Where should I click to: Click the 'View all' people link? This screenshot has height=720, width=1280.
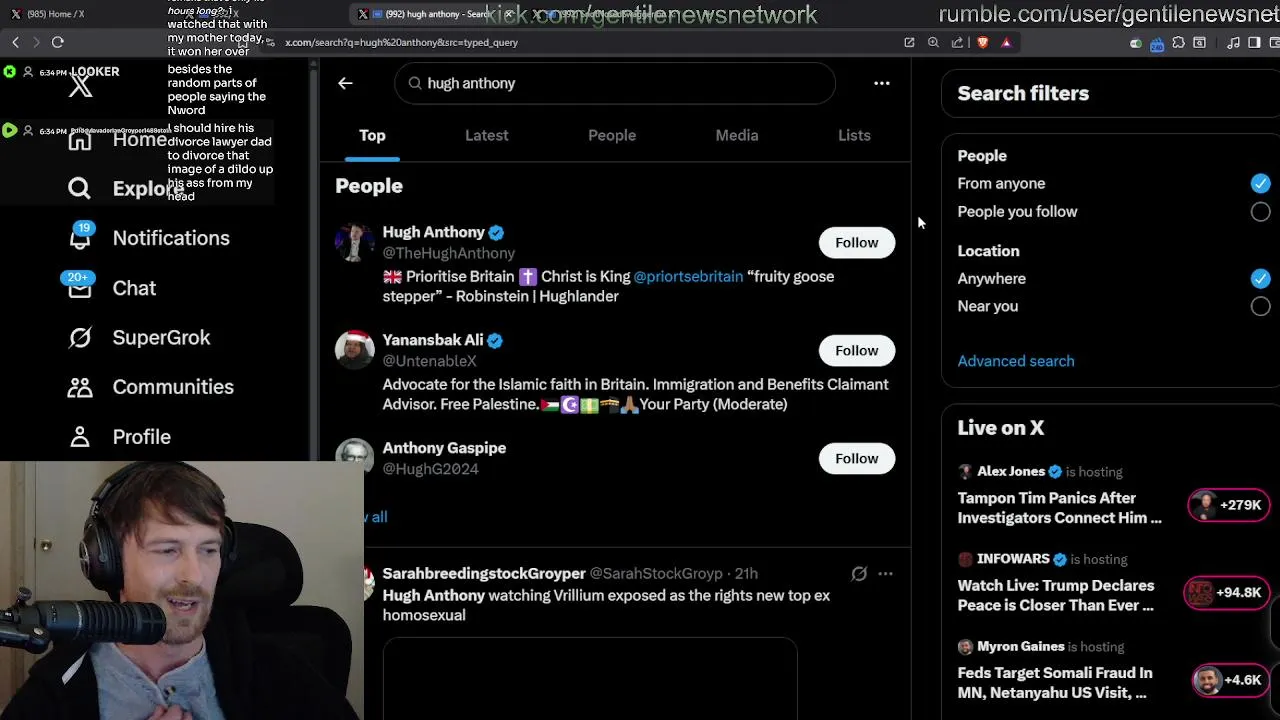click(x=376, y=517)
